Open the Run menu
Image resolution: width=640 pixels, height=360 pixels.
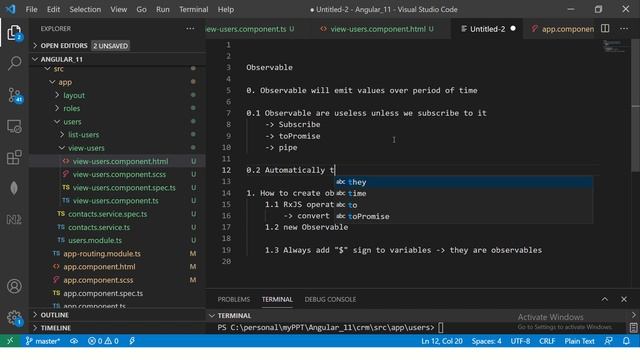[x=162, y=9]
